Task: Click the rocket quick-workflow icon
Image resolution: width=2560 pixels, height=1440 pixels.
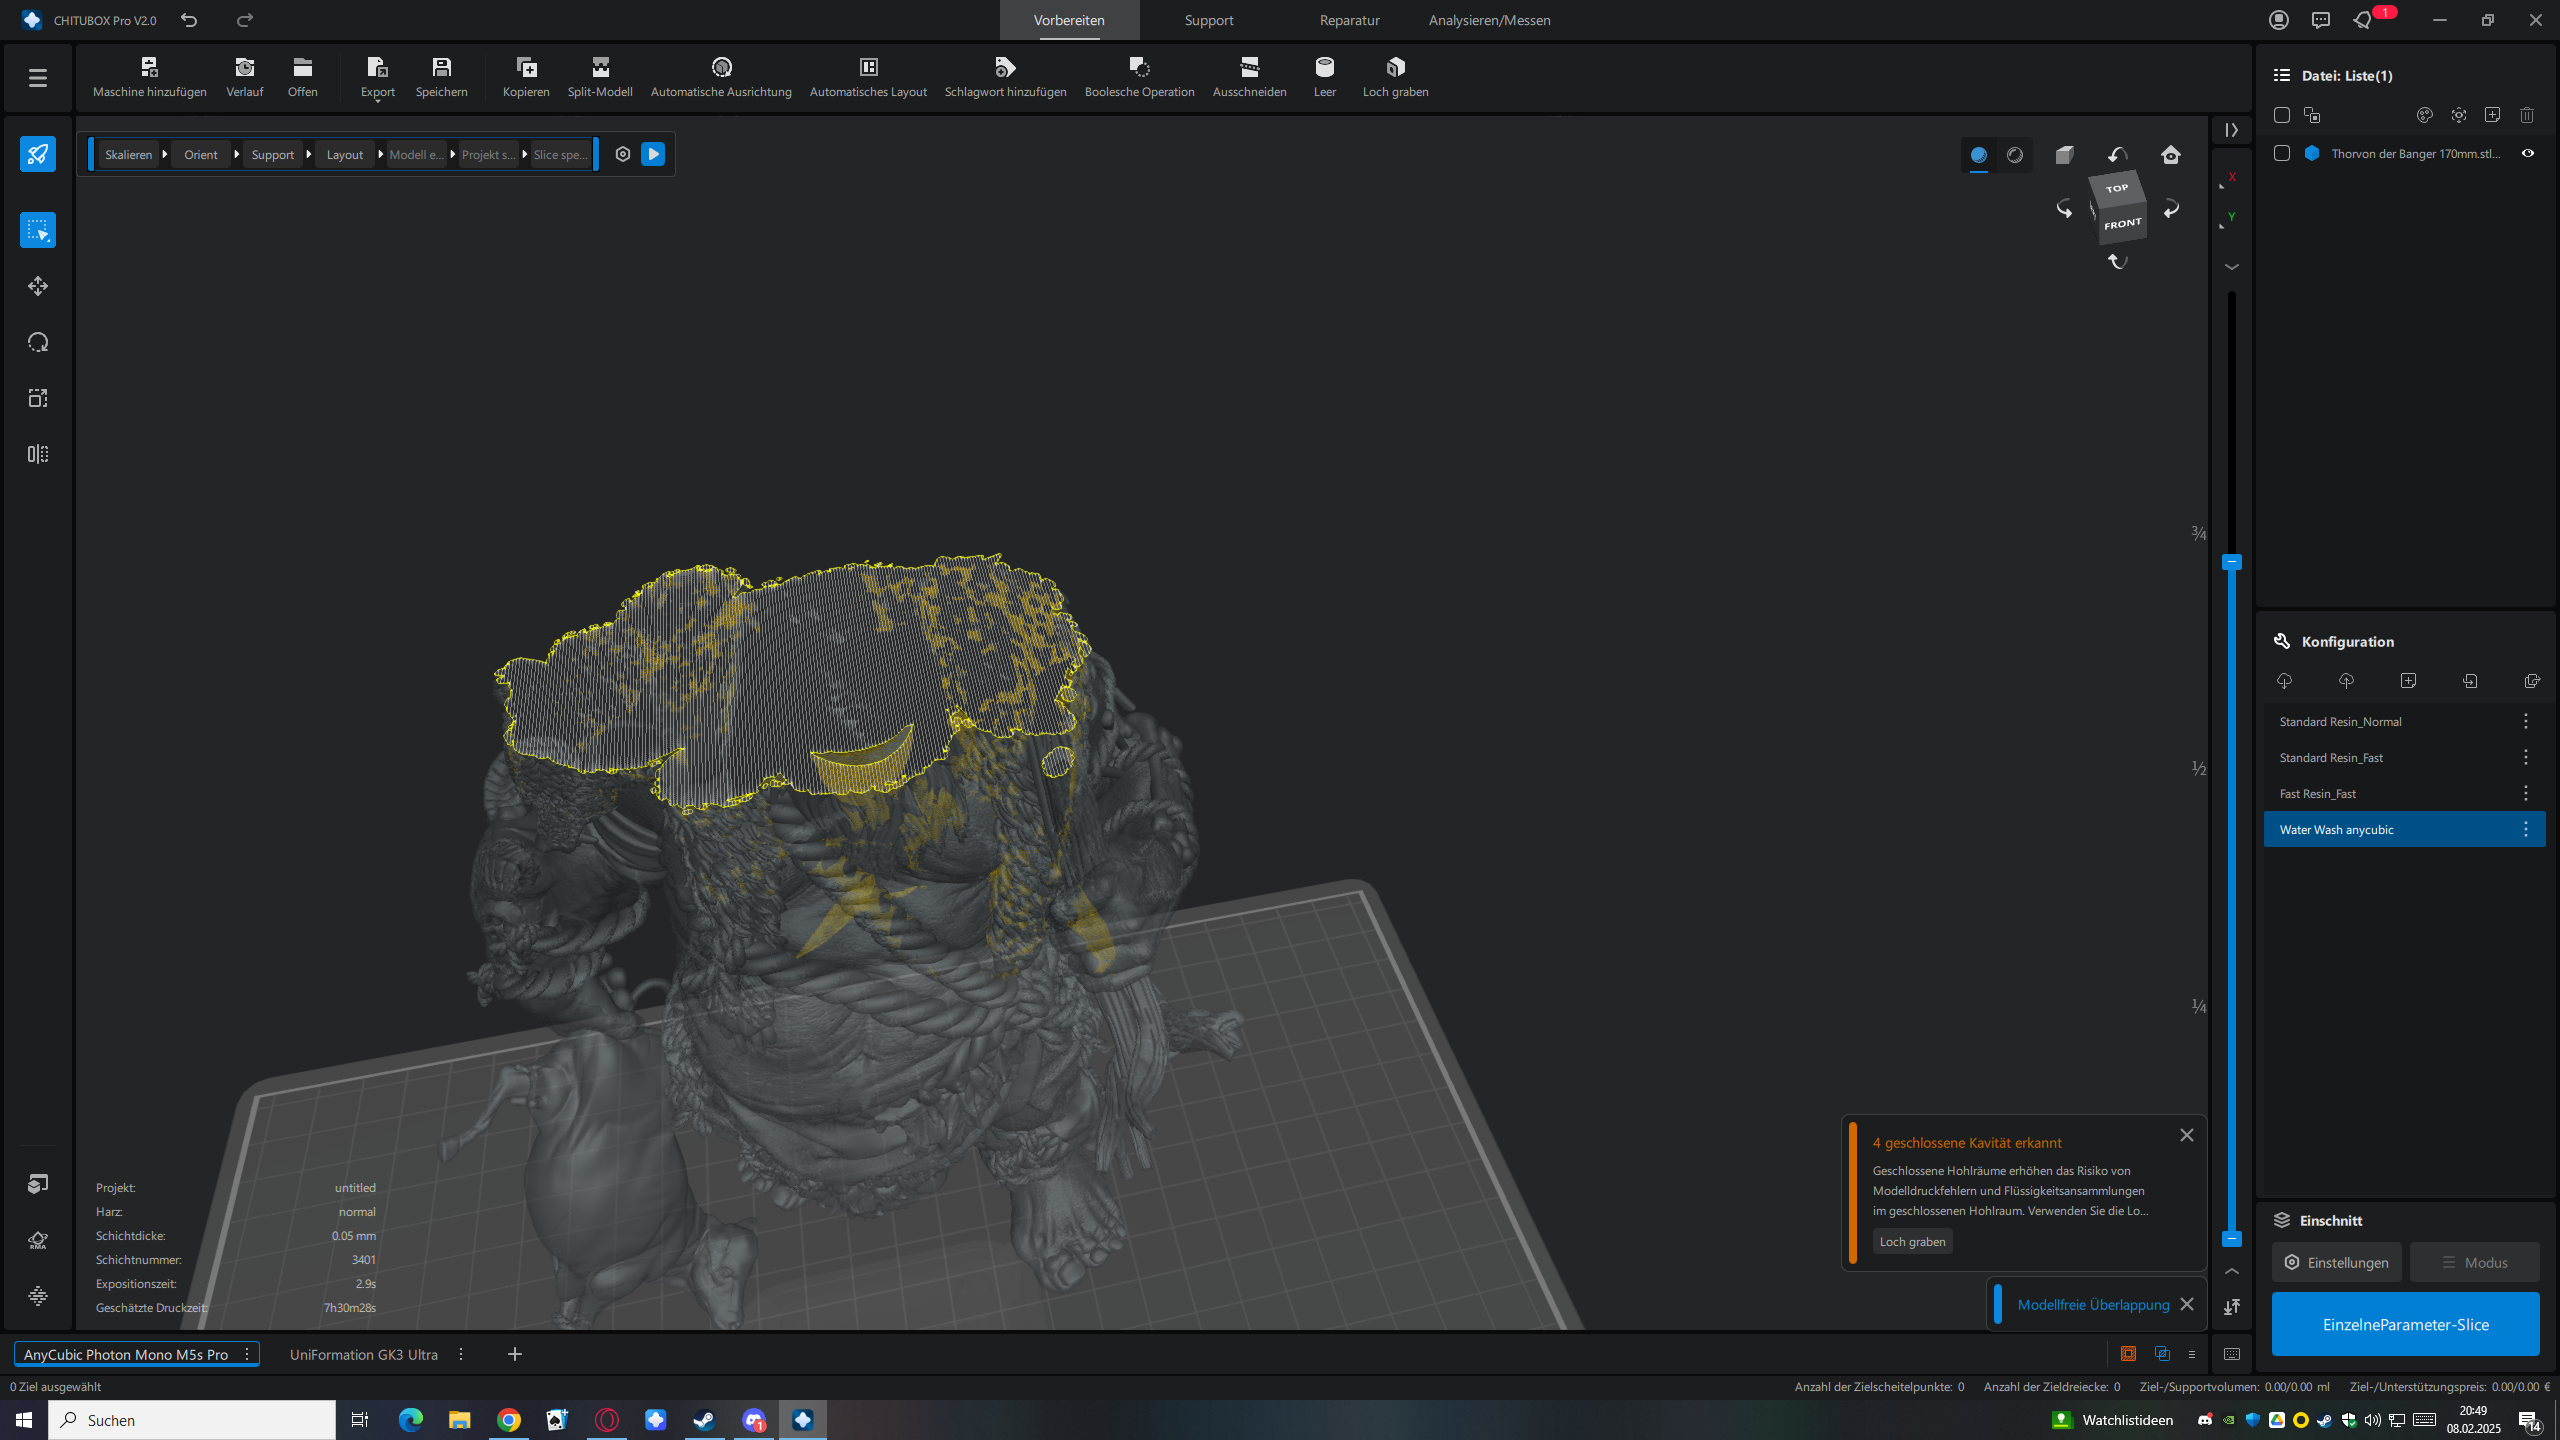Action: pyautogui.click(x=38, y=154)
